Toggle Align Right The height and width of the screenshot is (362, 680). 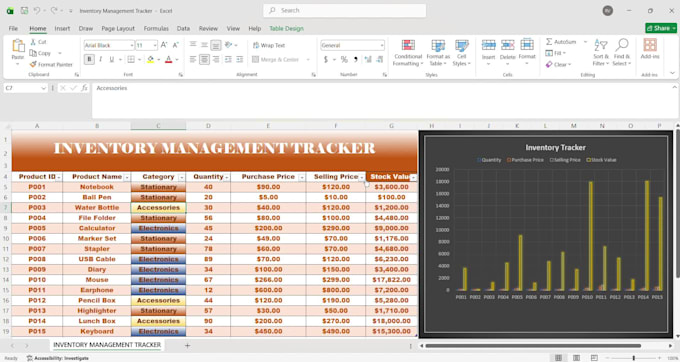click(x=216, y=59)
